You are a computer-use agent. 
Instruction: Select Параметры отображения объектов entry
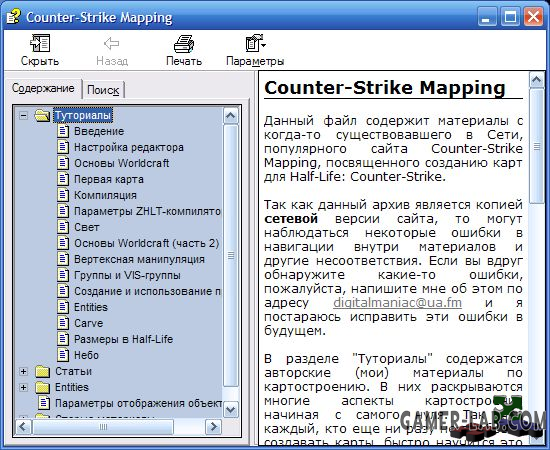point(138,403)
